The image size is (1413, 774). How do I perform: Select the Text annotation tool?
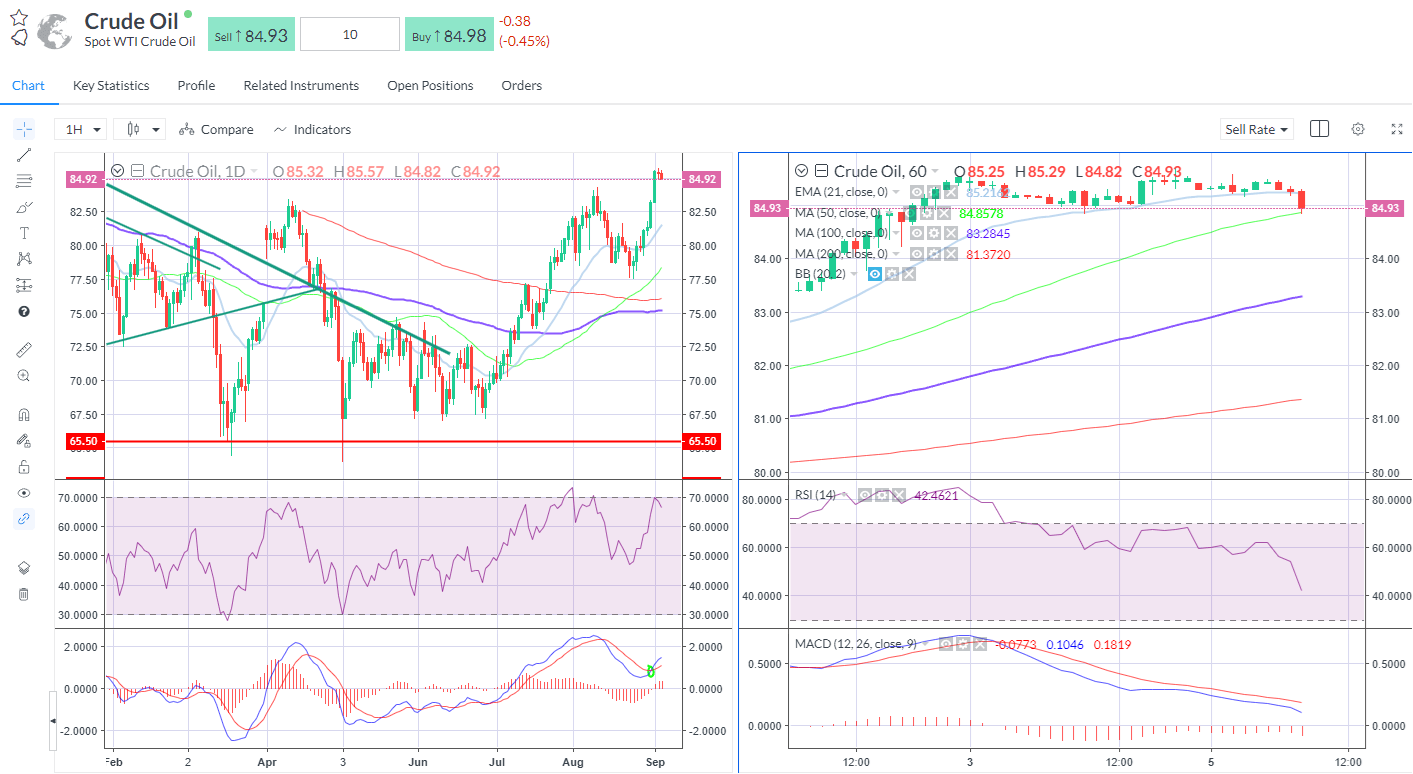pyautogui.click(x=24, y=233)
